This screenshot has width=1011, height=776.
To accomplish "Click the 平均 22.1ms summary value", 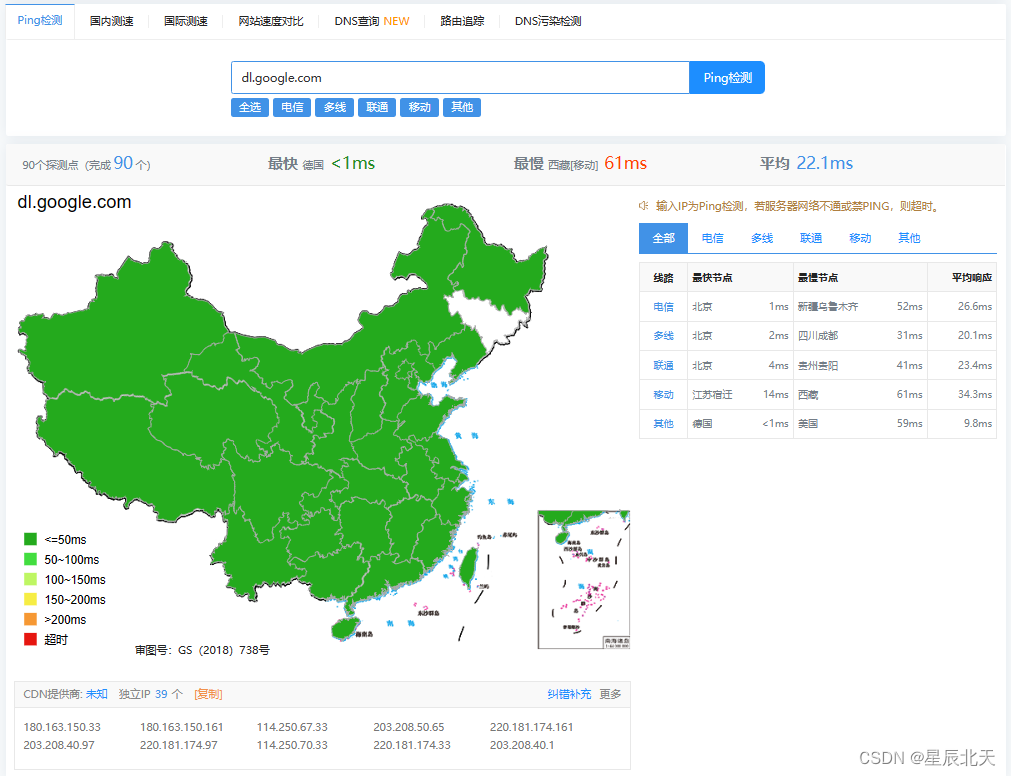I will pos(824,163).
